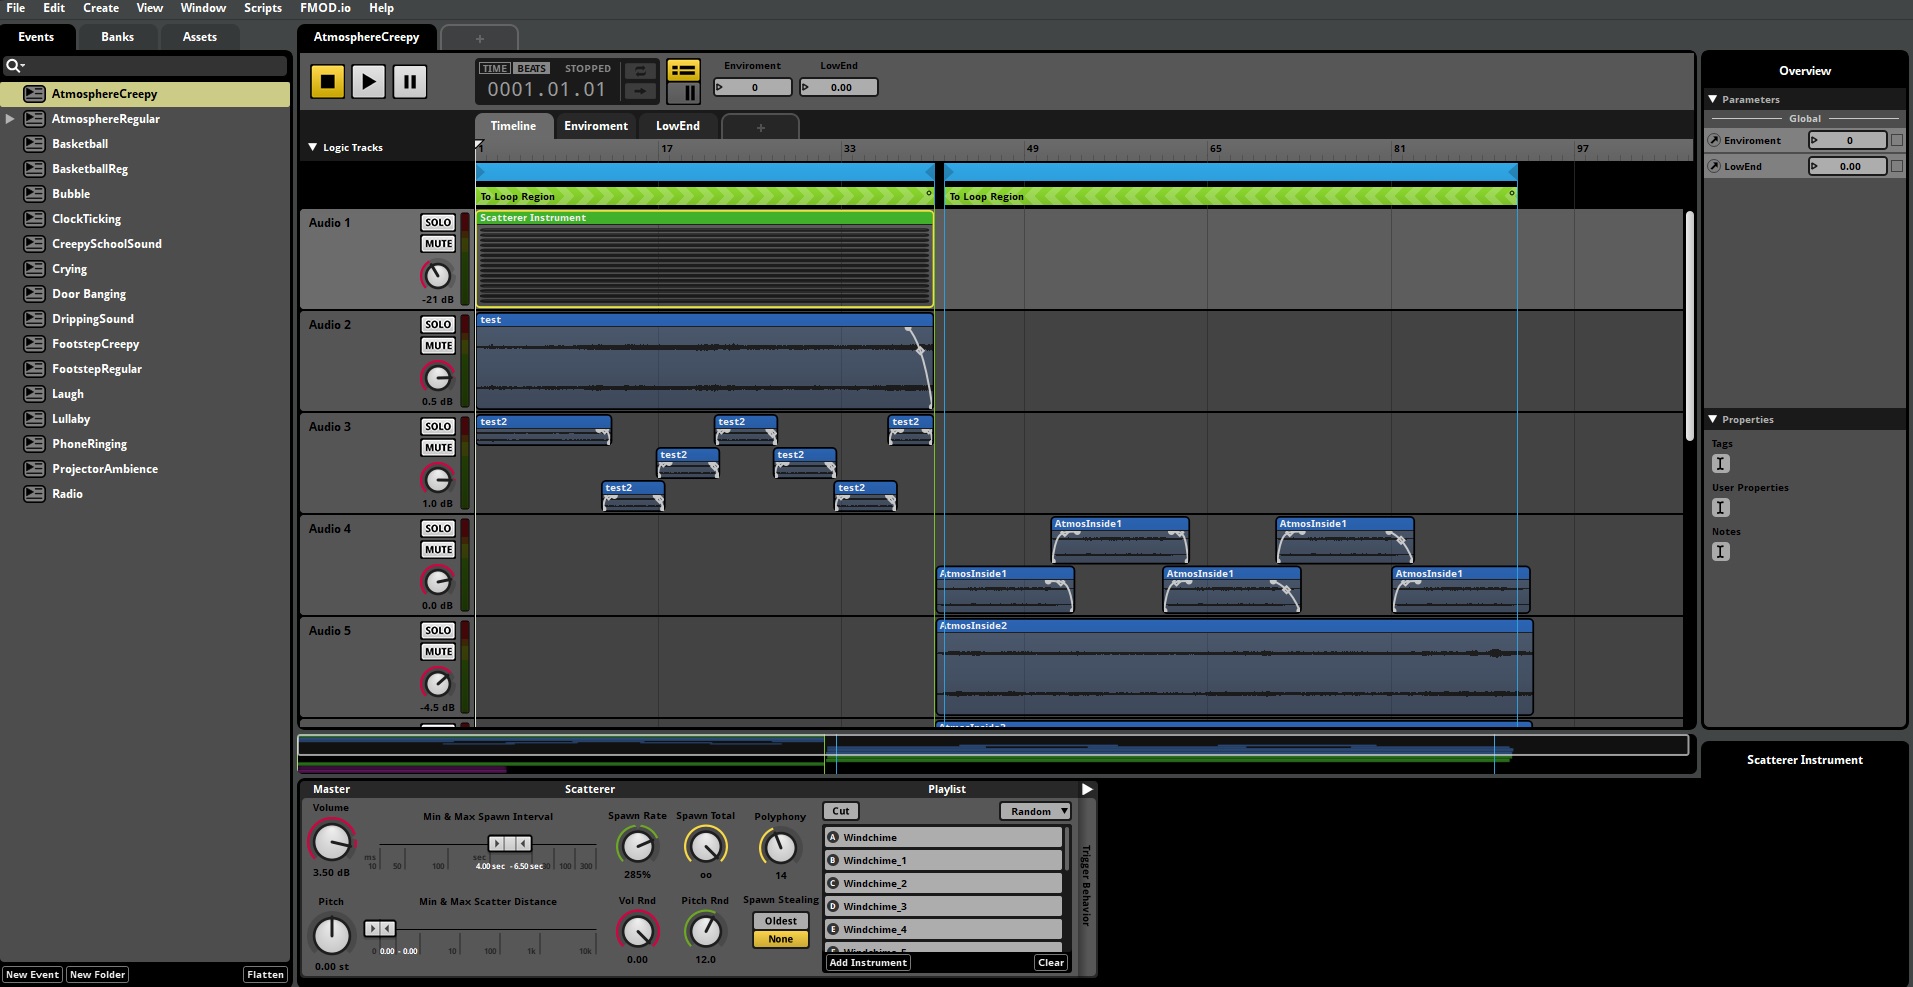
Task: Collapse the Logic Tracks section
Action: 312,147
